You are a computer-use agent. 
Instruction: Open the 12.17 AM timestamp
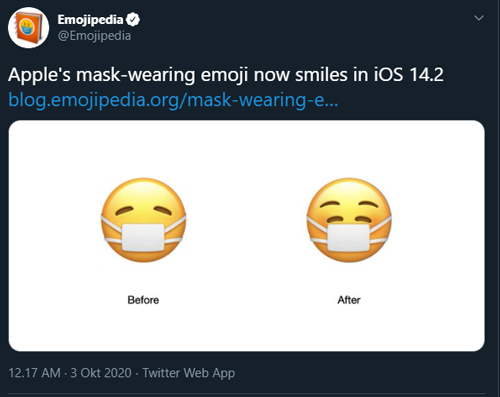click(x=35, y=373)
